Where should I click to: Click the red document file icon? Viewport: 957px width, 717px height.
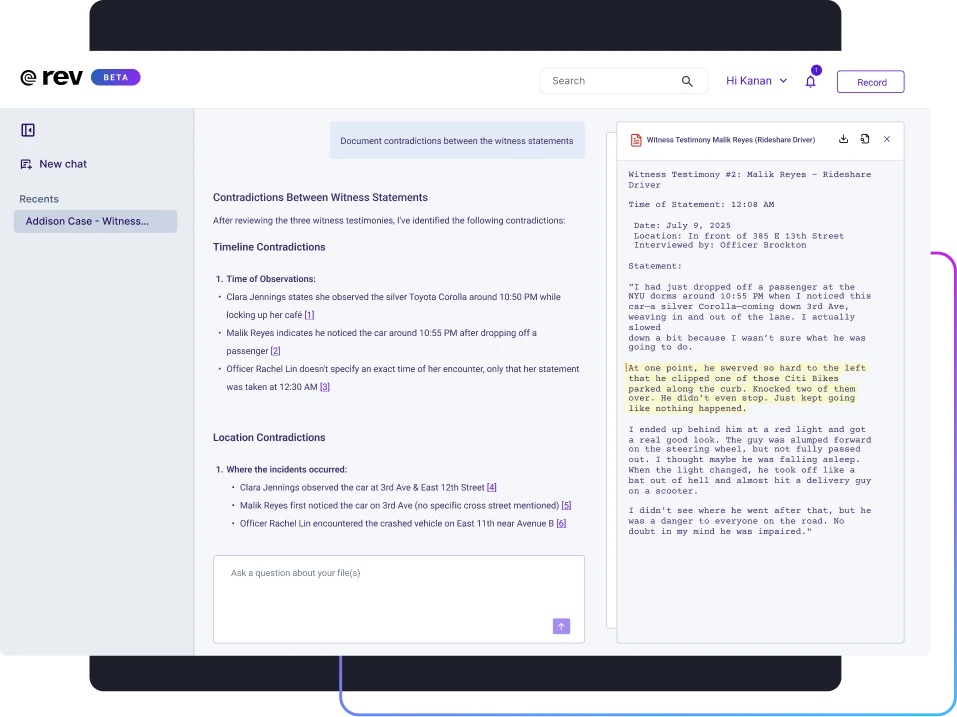[x=636, y=140]
